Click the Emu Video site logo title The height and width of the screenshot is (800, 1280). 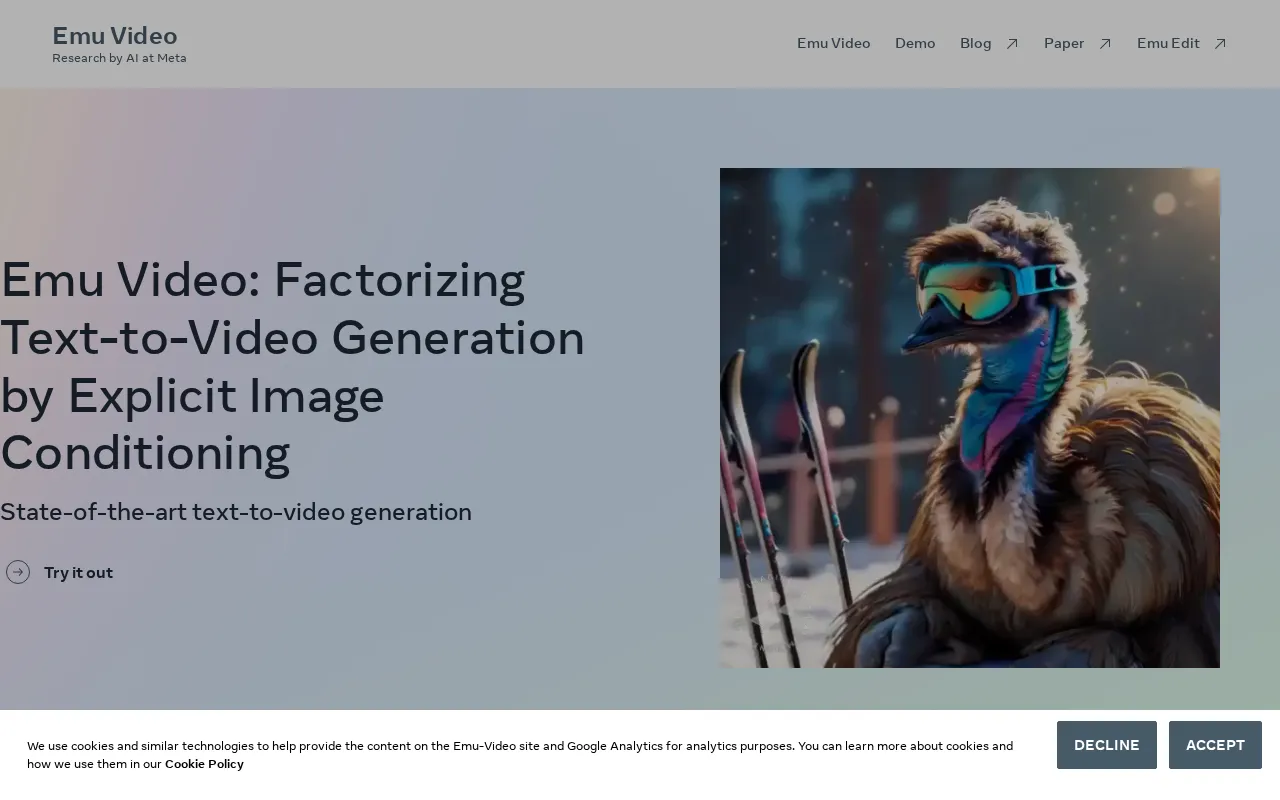point(115,36)
